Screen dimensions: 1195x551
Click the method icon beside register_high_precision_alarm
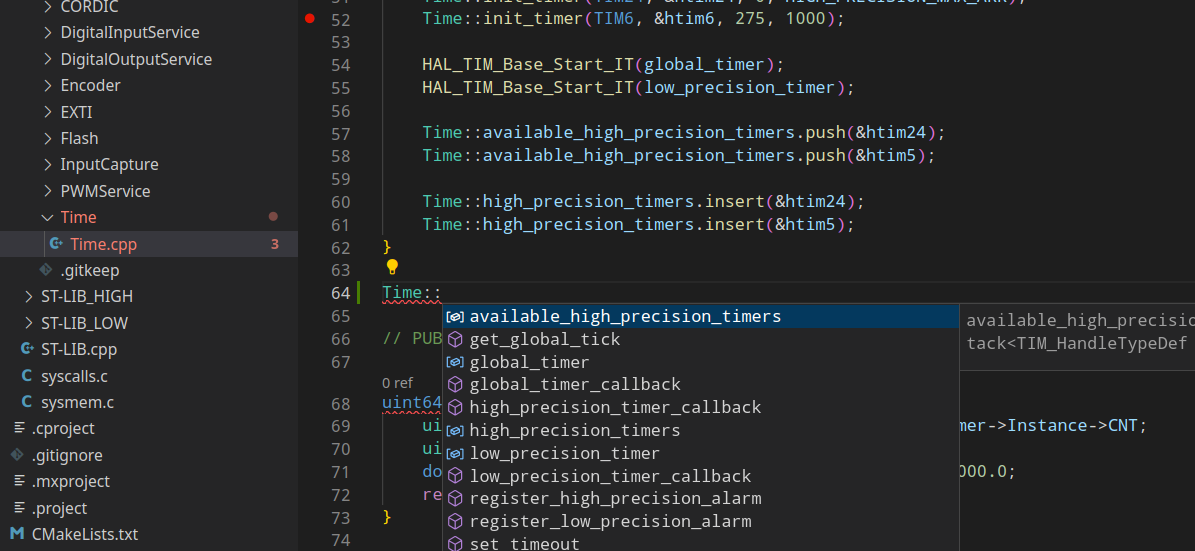(x=455, y=499)
